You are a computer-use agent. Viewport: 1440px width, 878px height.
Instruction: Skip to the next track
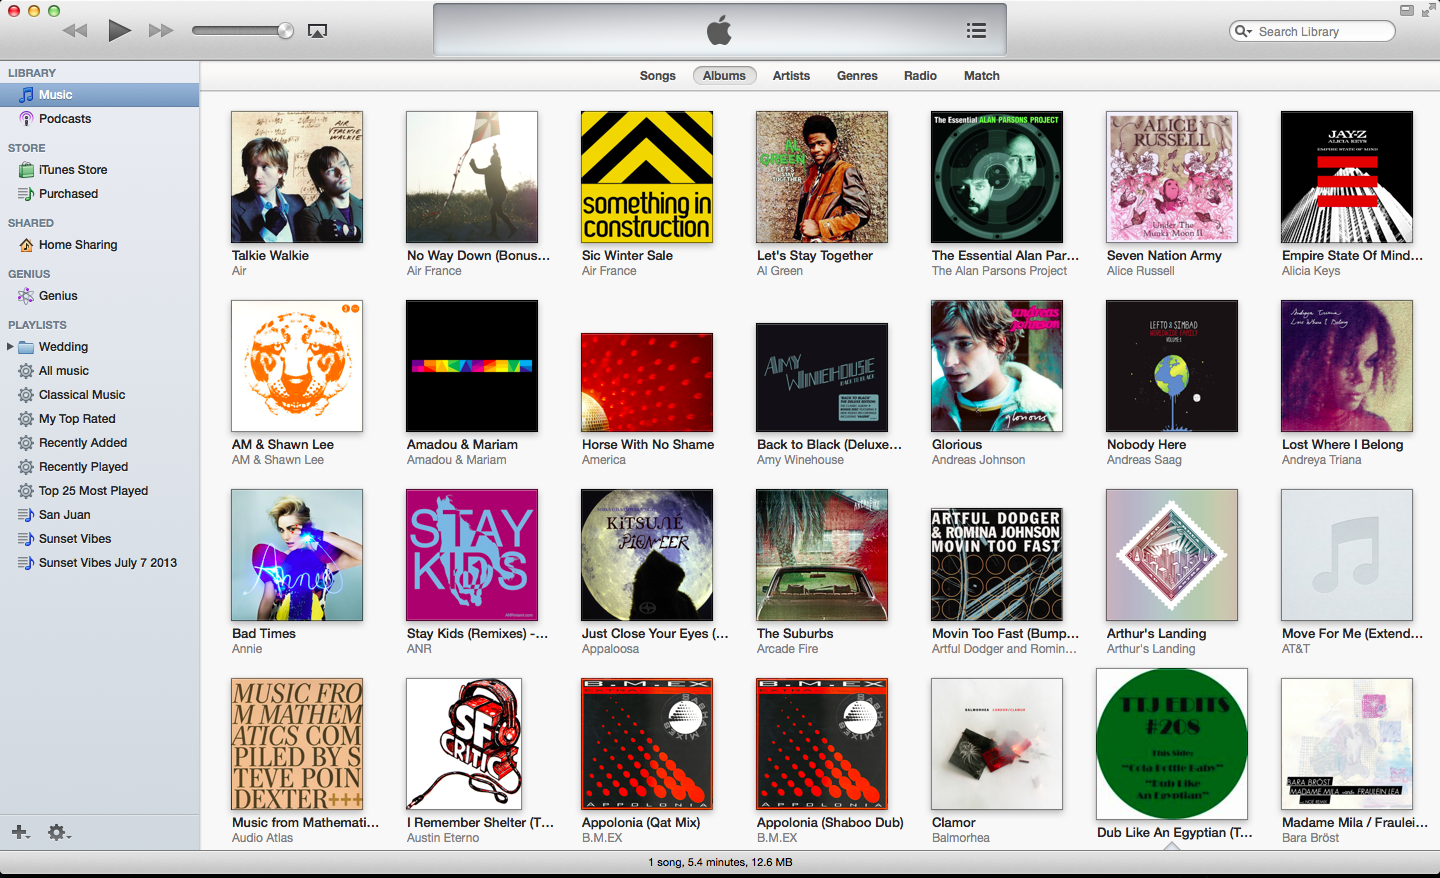[160, 30]
